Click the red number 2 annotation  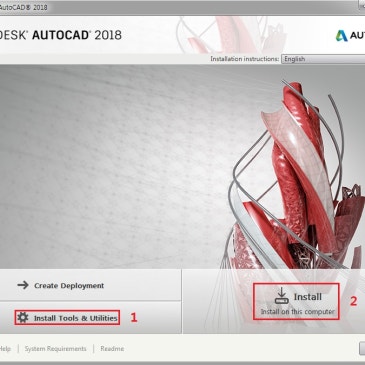pyautogui.click(x=353, y=301)
